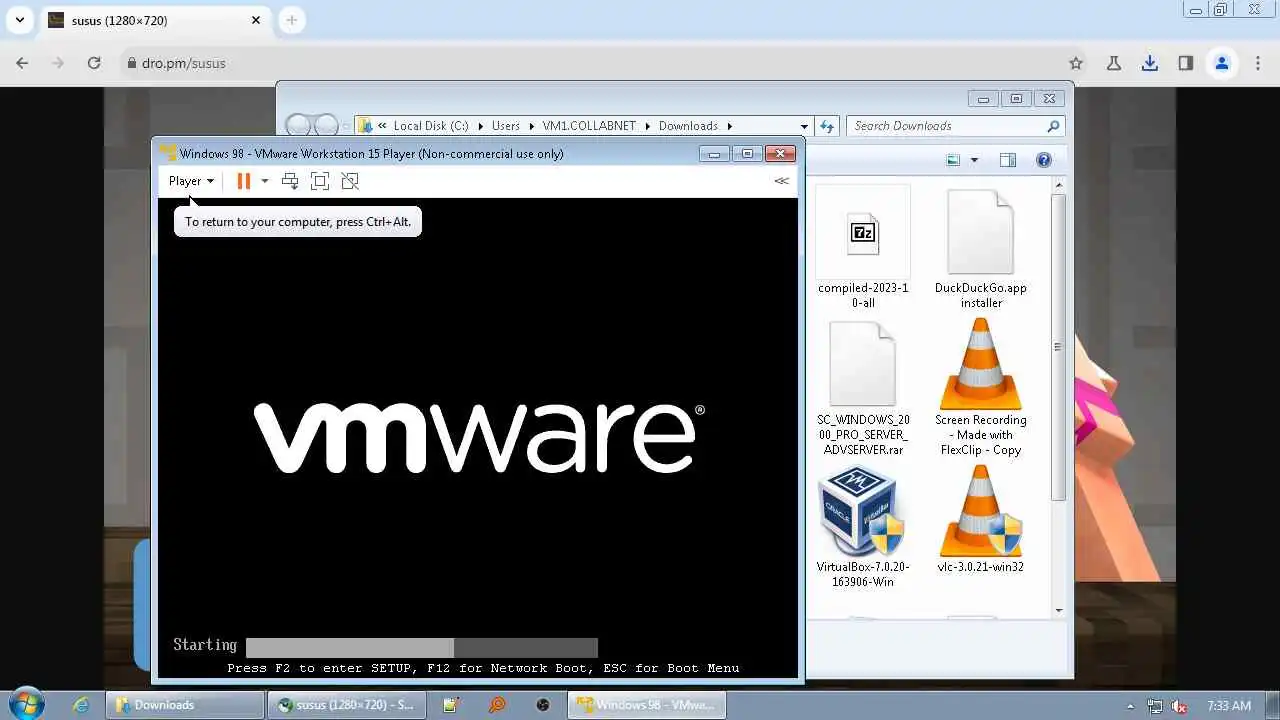Switch to susus browser taskbar button
This screenshot has width=1280, height=720.
pyautogui.click(x=346, y=705)
